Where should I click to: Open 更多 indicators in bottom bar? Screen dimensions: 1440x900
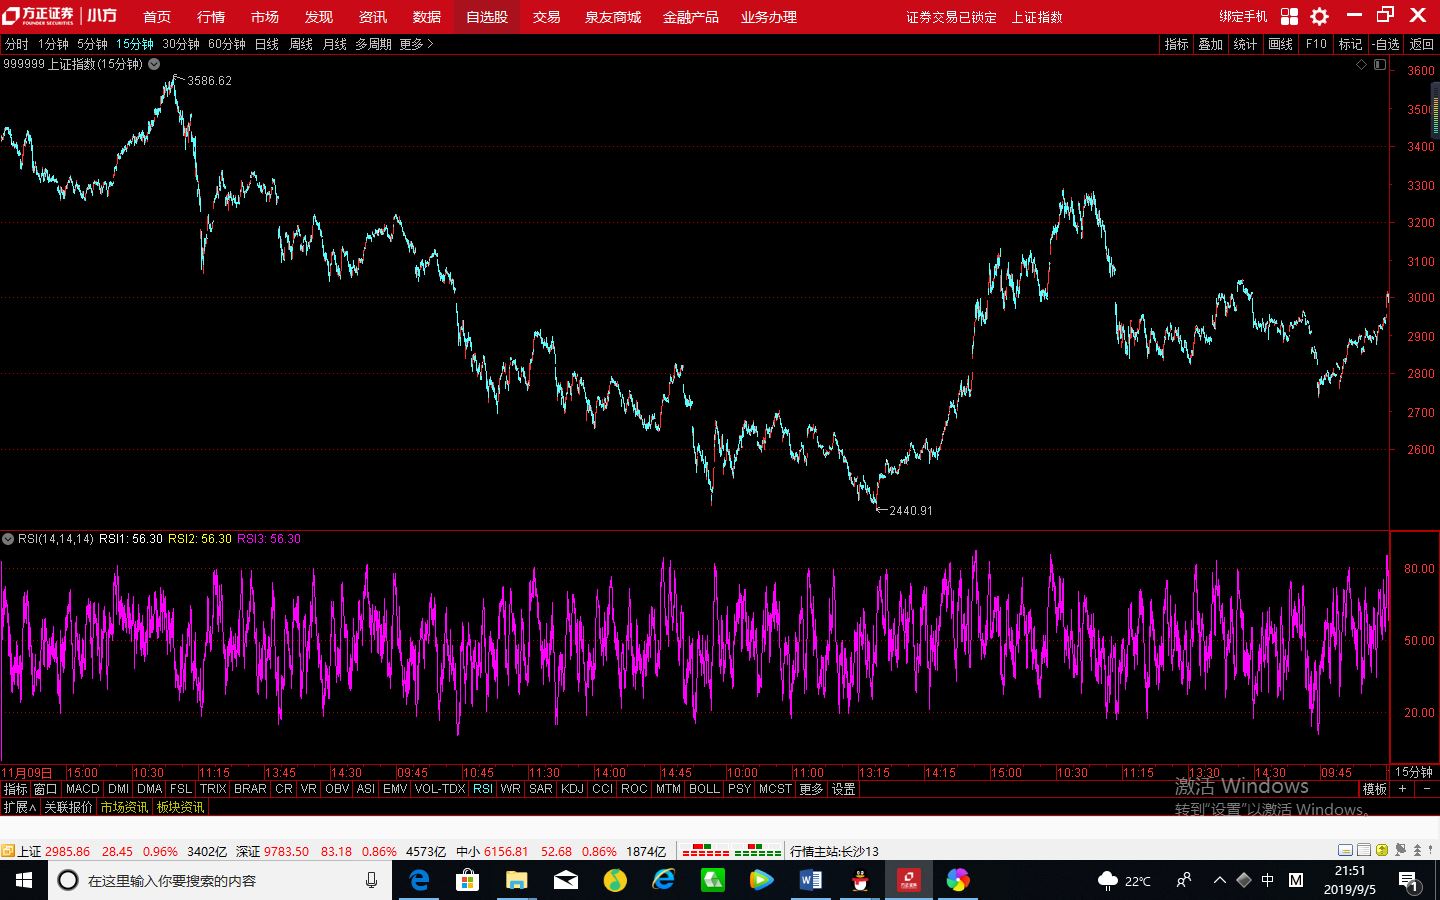point(811,789)
